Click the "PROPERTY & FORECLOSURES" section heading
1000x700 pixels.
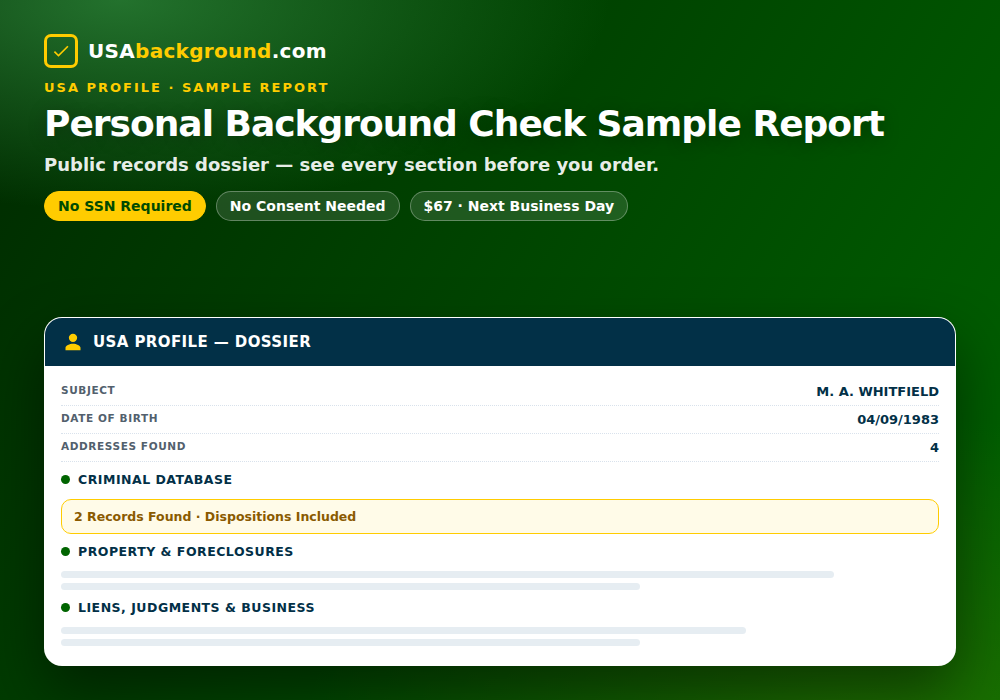(x=186, y=551)
